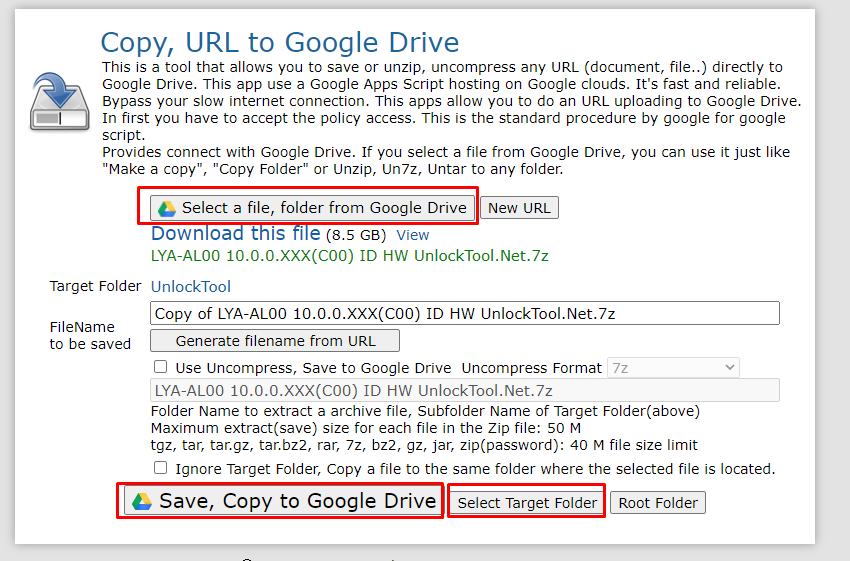Click the Root Folder button
Screen dimensions: 850x561
point(658,502)
